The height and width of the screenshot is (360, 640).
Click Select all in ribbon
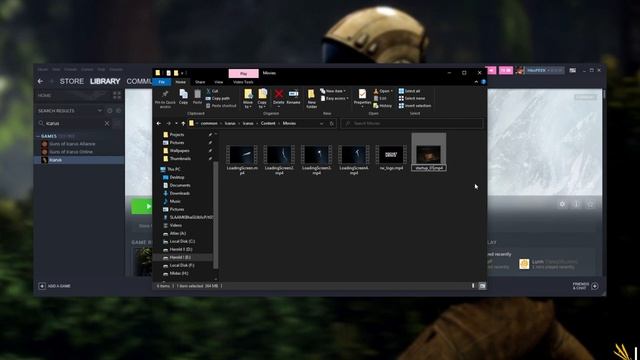(x=409, y=91)
